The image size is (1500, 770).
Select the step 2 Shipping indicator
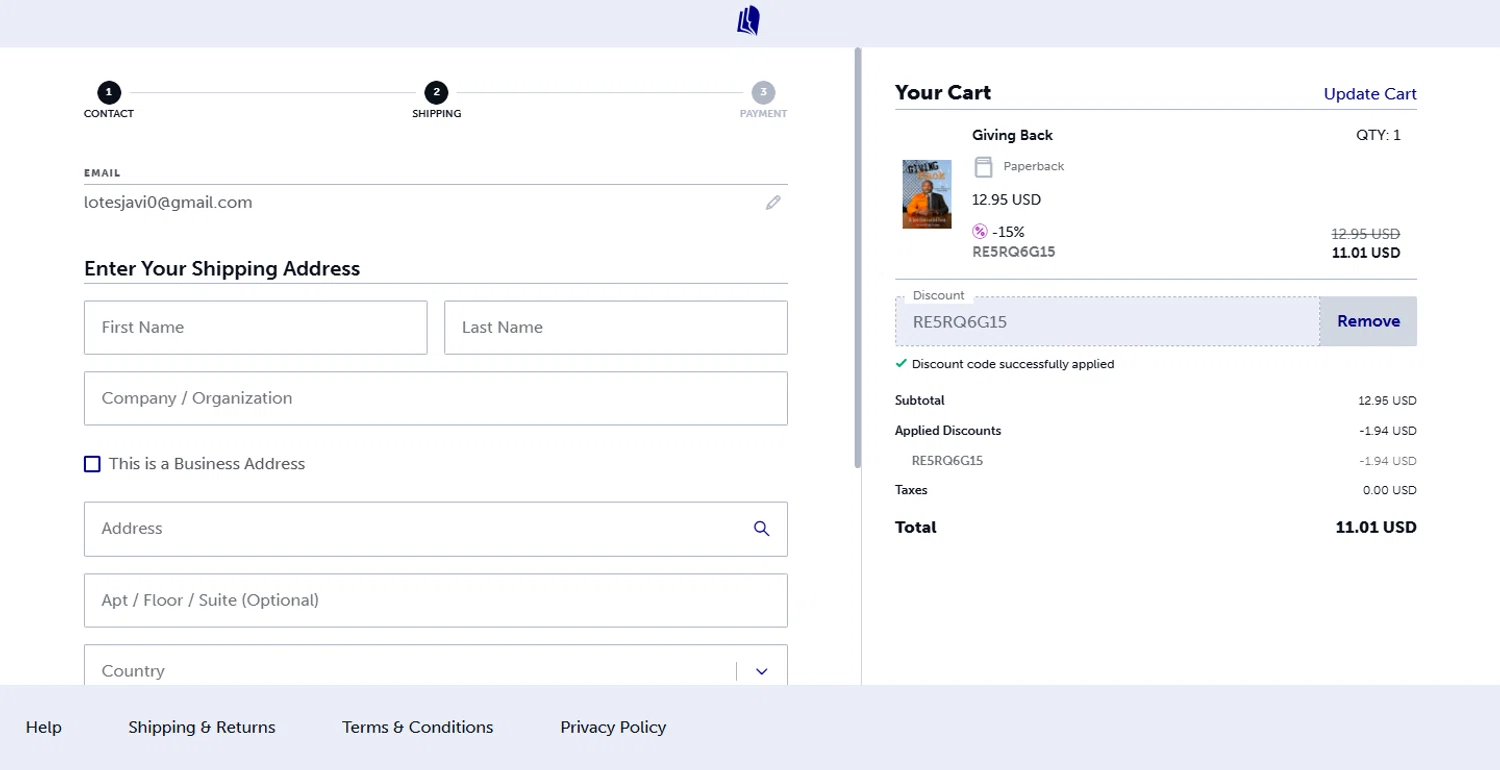pos(436,93)
